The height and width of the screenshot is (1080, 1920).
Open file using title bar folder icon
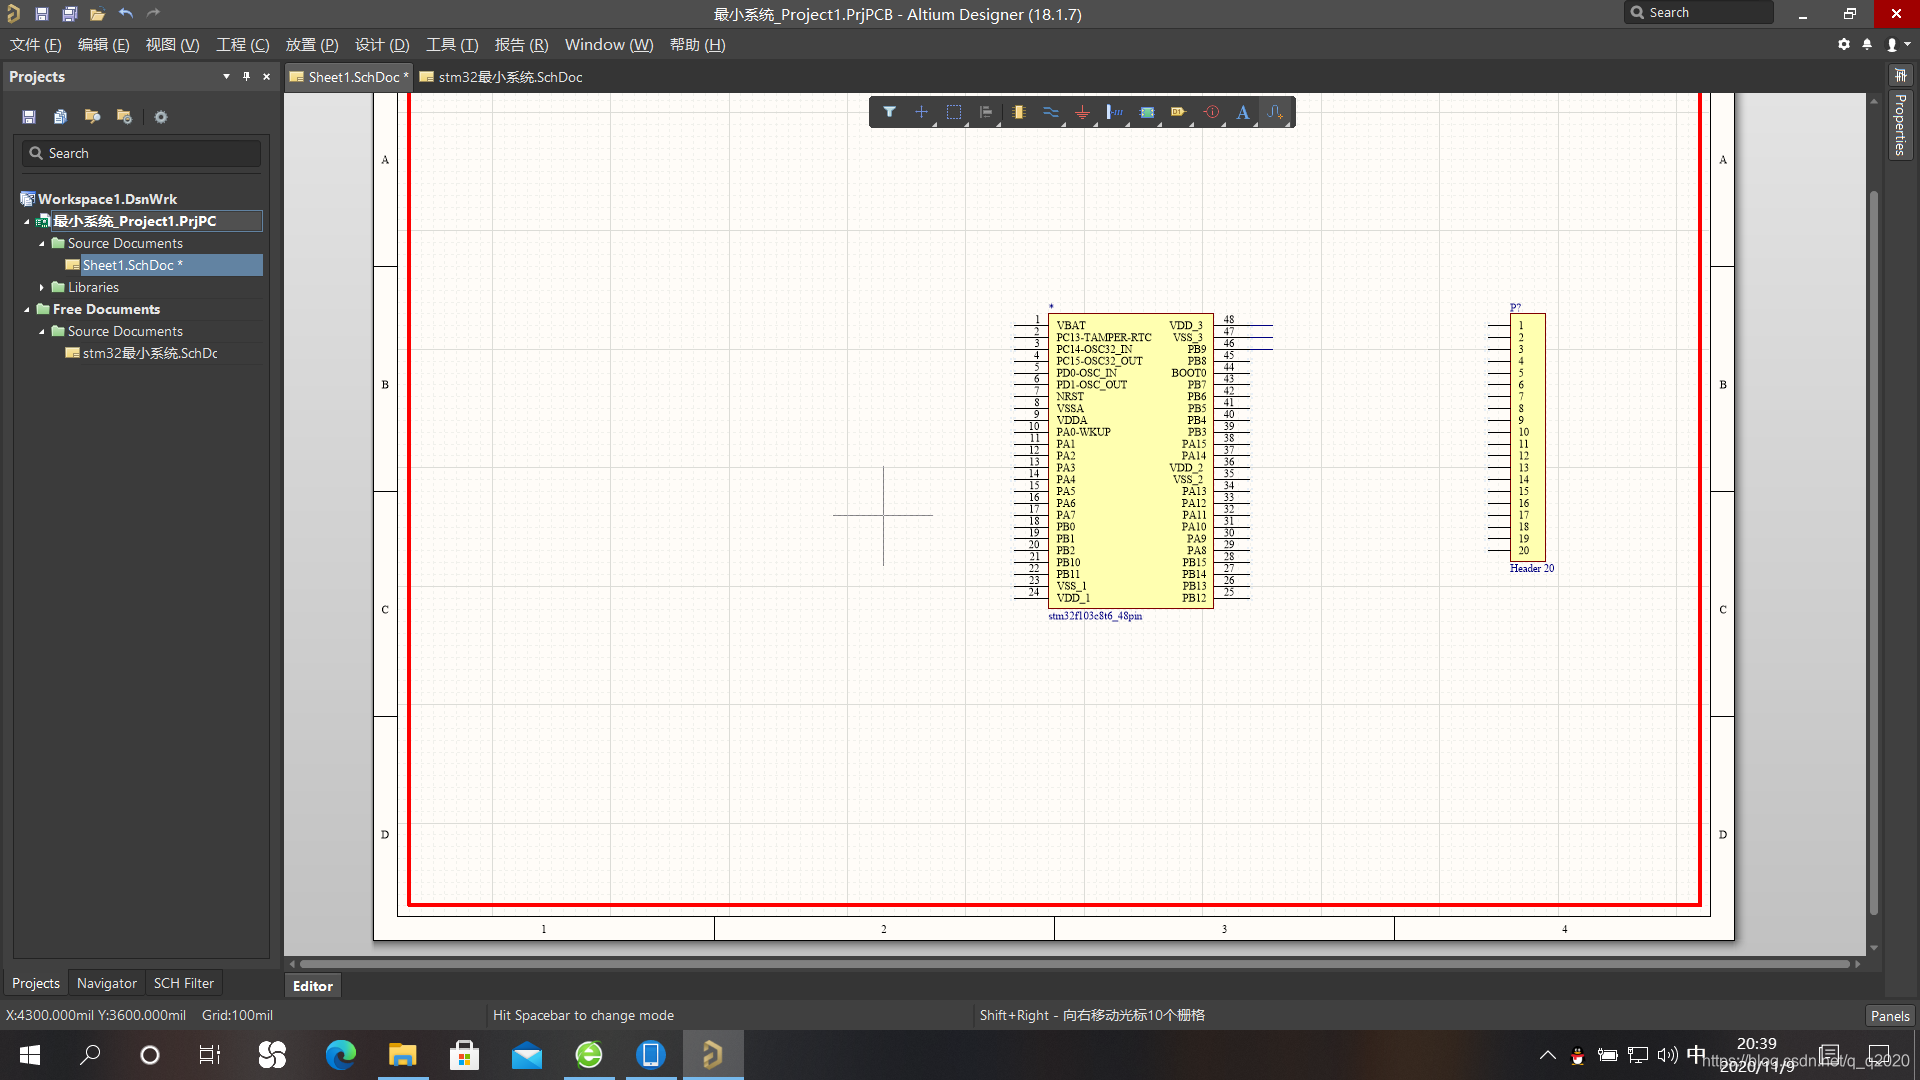97,14
